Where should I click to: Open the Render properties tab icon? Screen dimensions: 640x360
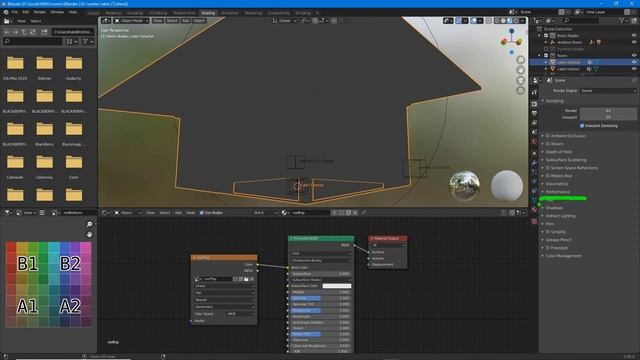click(534, 104)
